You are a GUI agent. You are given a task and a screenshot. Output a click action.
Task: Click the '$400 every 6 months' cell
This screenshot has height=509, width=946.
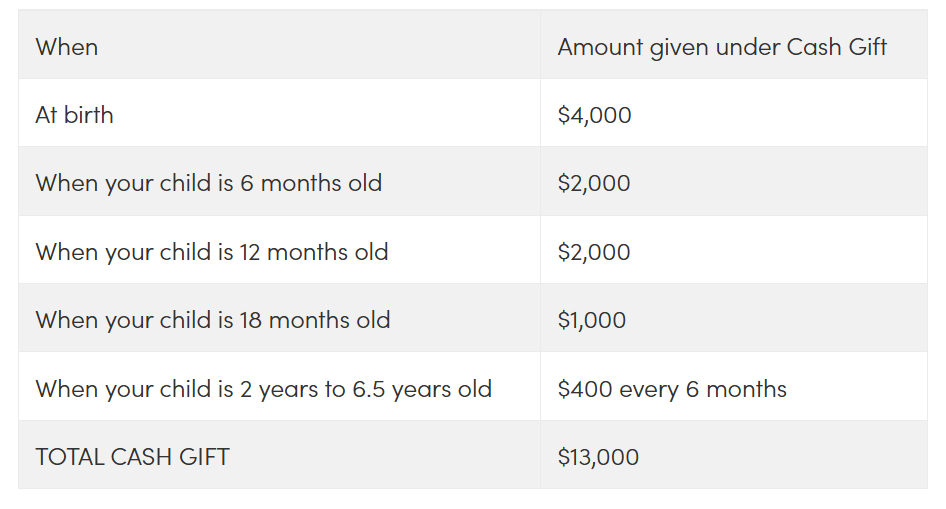pos(672,389)
